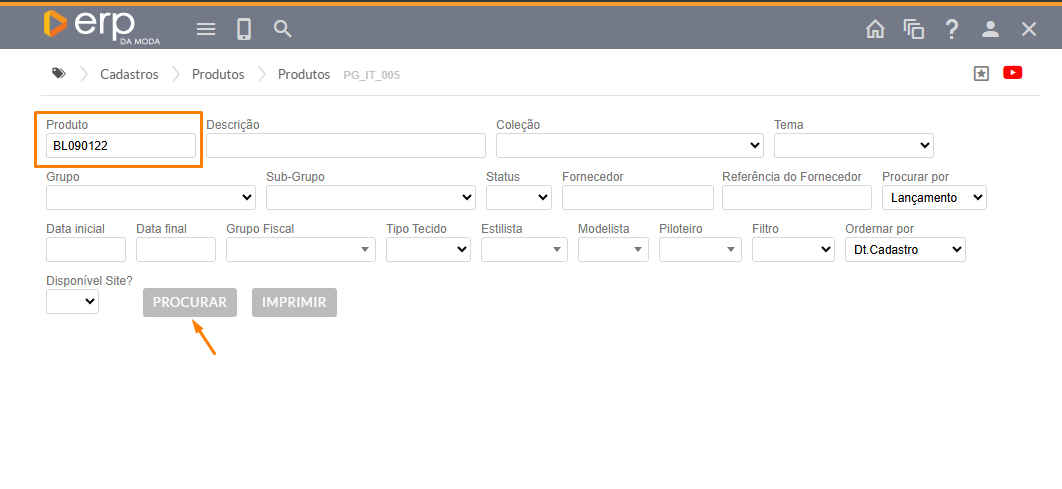Click the help question mark icon

pyautogui.click(x=952, y=29)
